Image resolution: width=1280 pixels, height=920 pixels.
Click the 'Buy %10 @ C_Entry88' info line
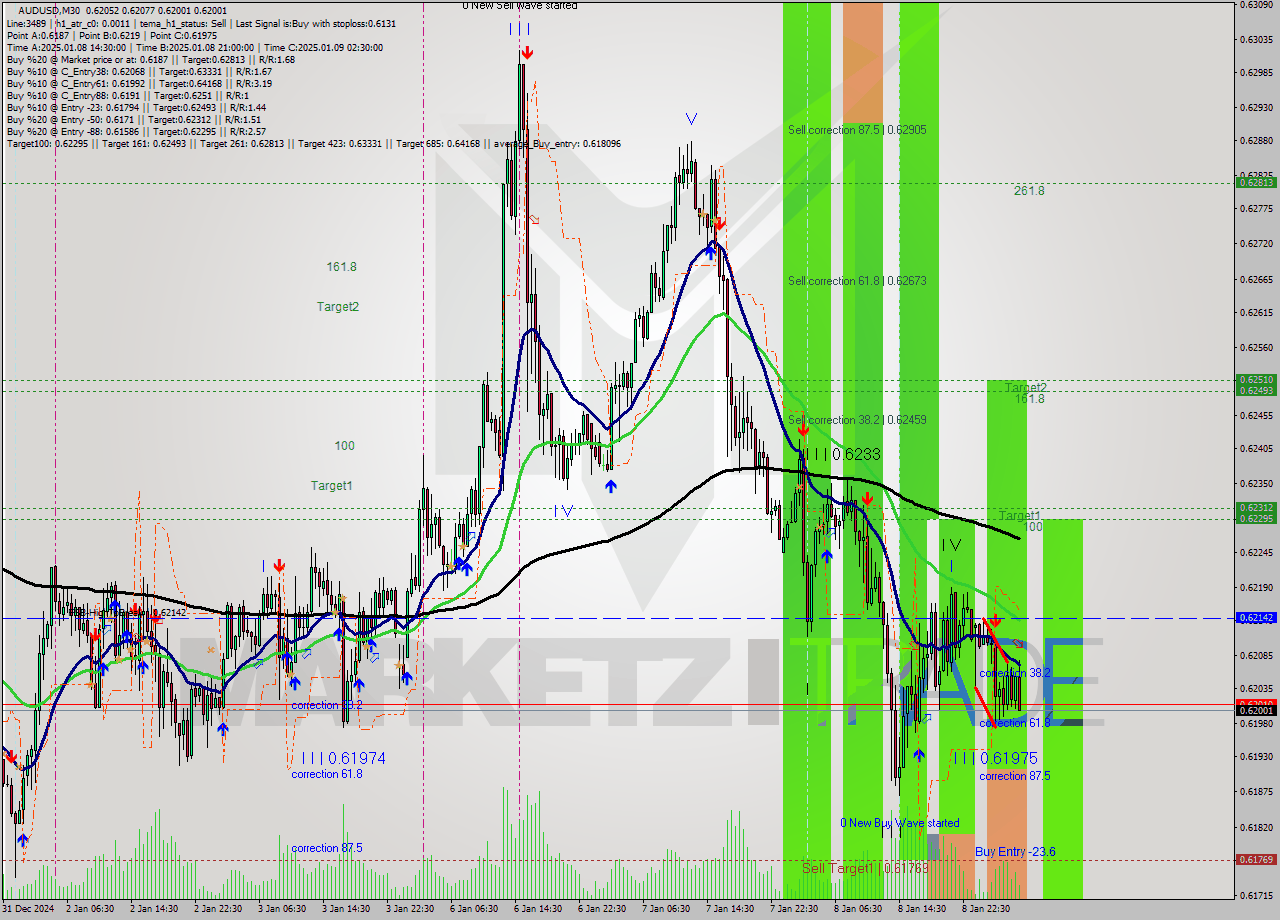[126, 96]
